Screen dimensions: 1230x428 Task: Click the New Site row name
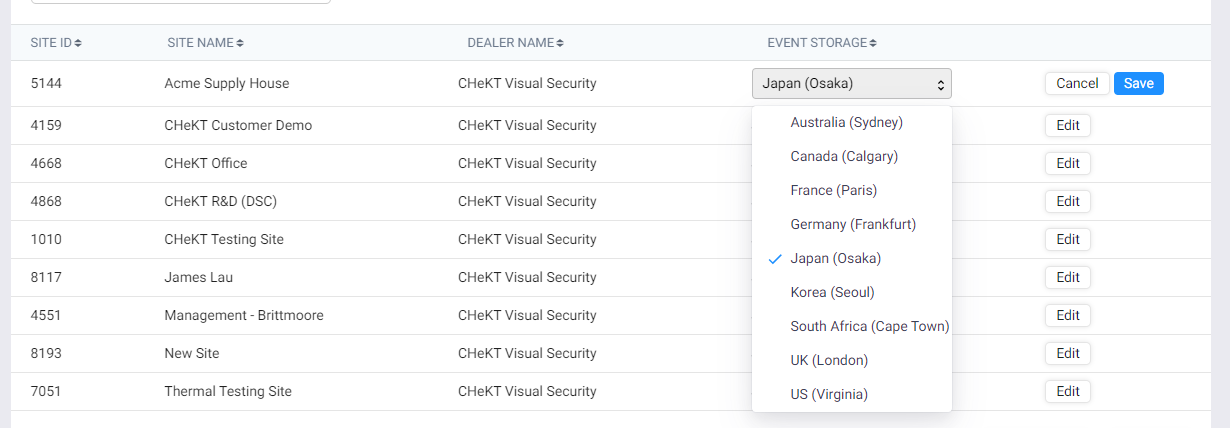pyautogui.click(x=192, y=354)
